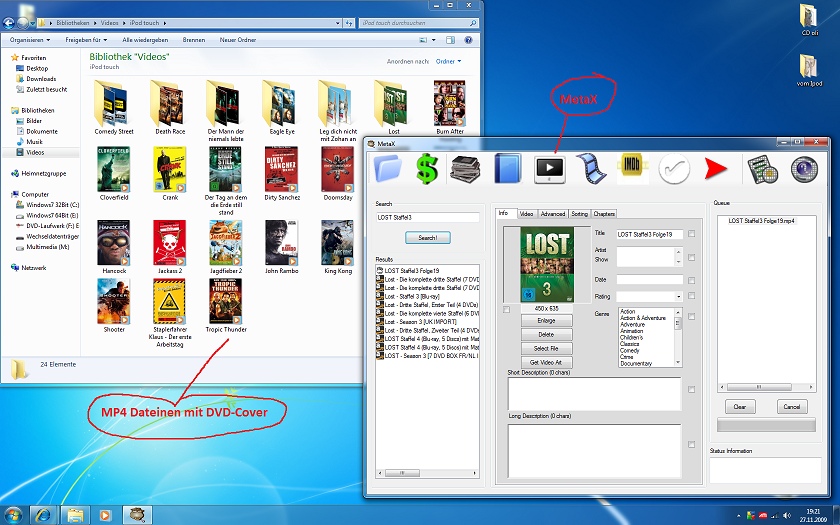The height and width of the screenshot is (525, 840).
Task: Toggle the Date field checkbox in MetaX
Action: [692, 280]
